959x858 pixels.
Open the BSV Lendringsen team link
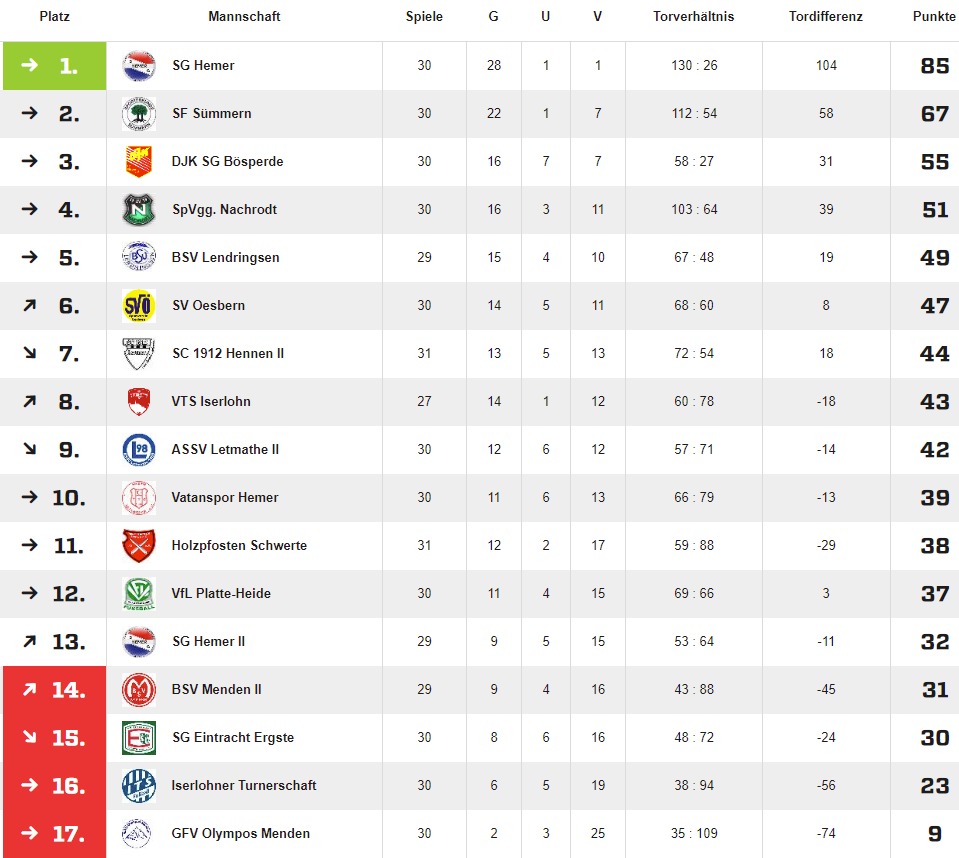(225, 258)
